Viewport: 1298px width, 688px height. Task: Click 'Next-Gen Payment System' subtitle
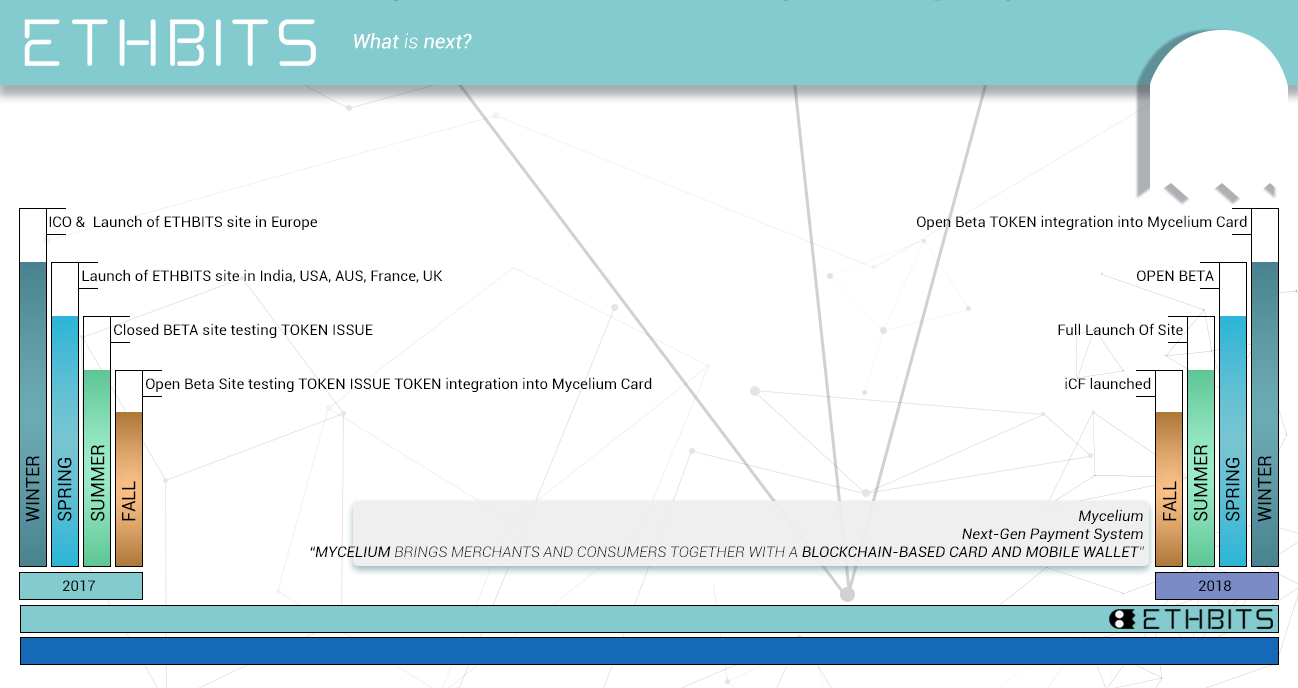click(x=1052, y=534)
